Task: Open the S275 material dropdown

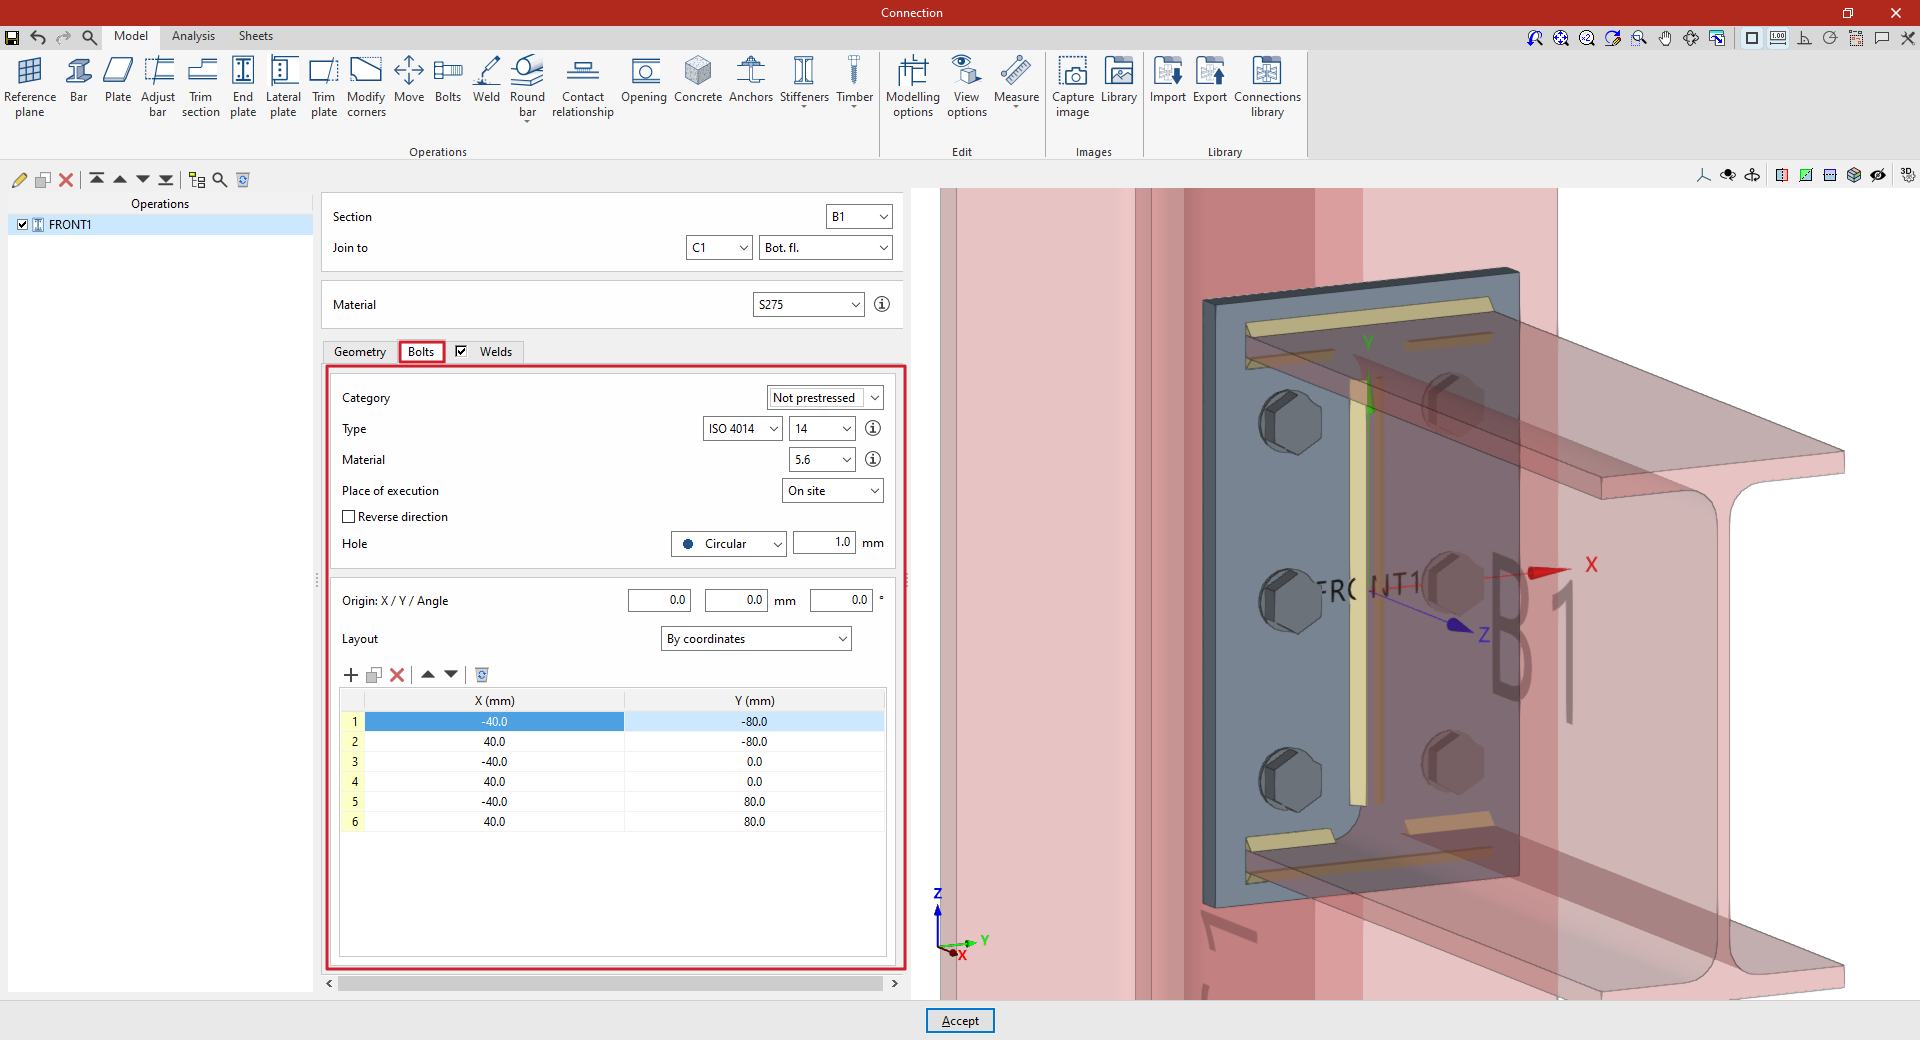Action: coord(808,305)
